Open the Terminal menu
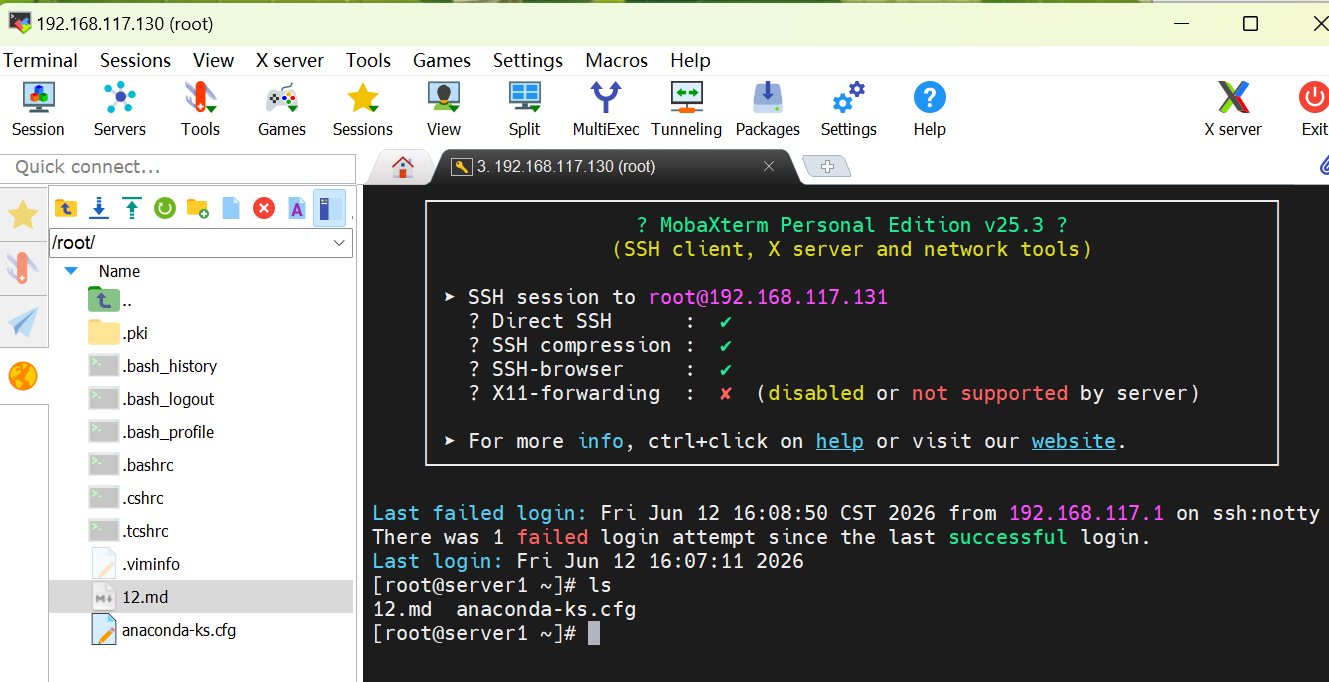 tap(40, 60)
